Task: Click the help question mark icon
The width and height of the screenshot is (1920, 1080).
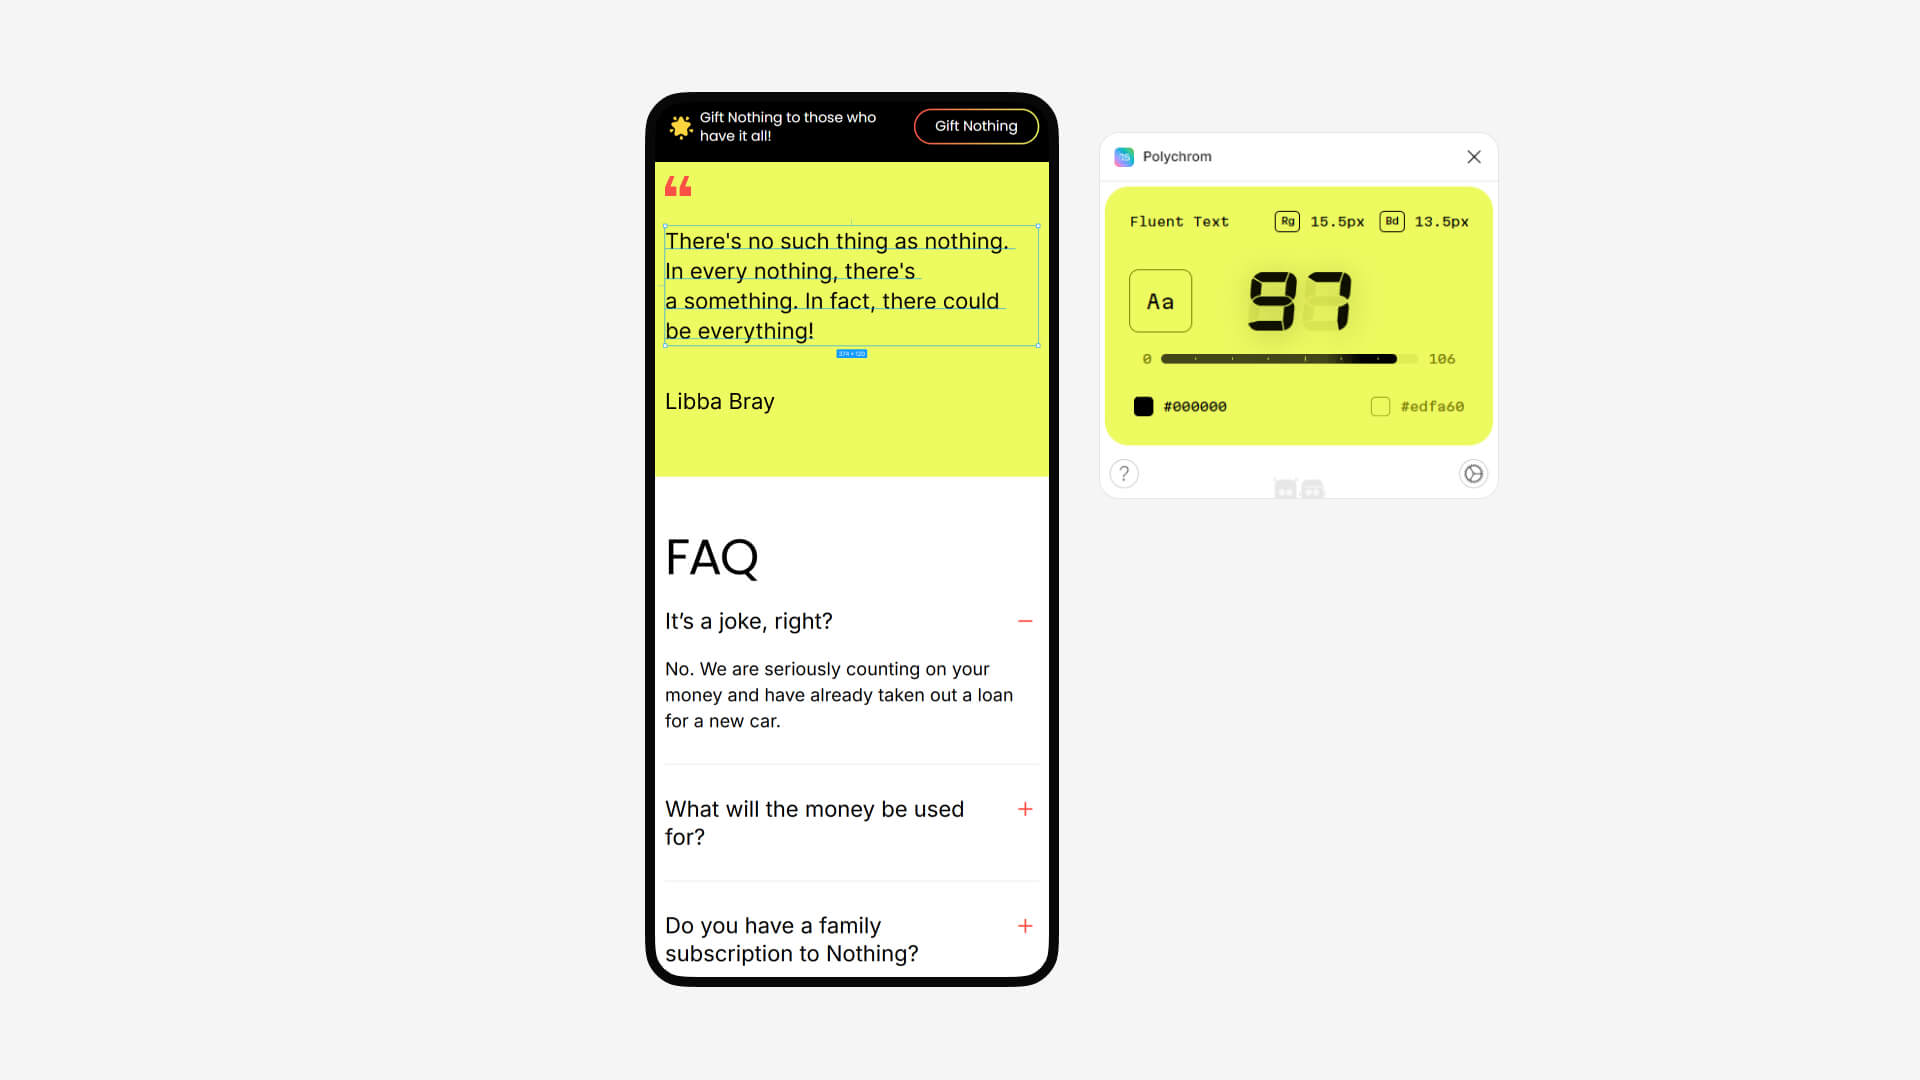Action: pyautogui.click(x=1124, y=473)
